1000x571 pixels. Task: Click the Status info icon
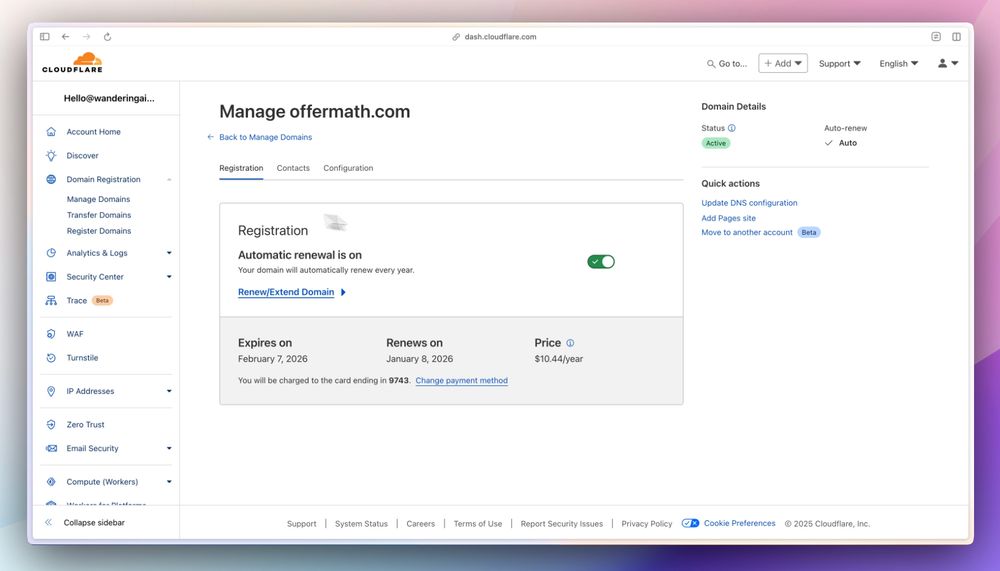pyautogui.click(x=732, y=128)
